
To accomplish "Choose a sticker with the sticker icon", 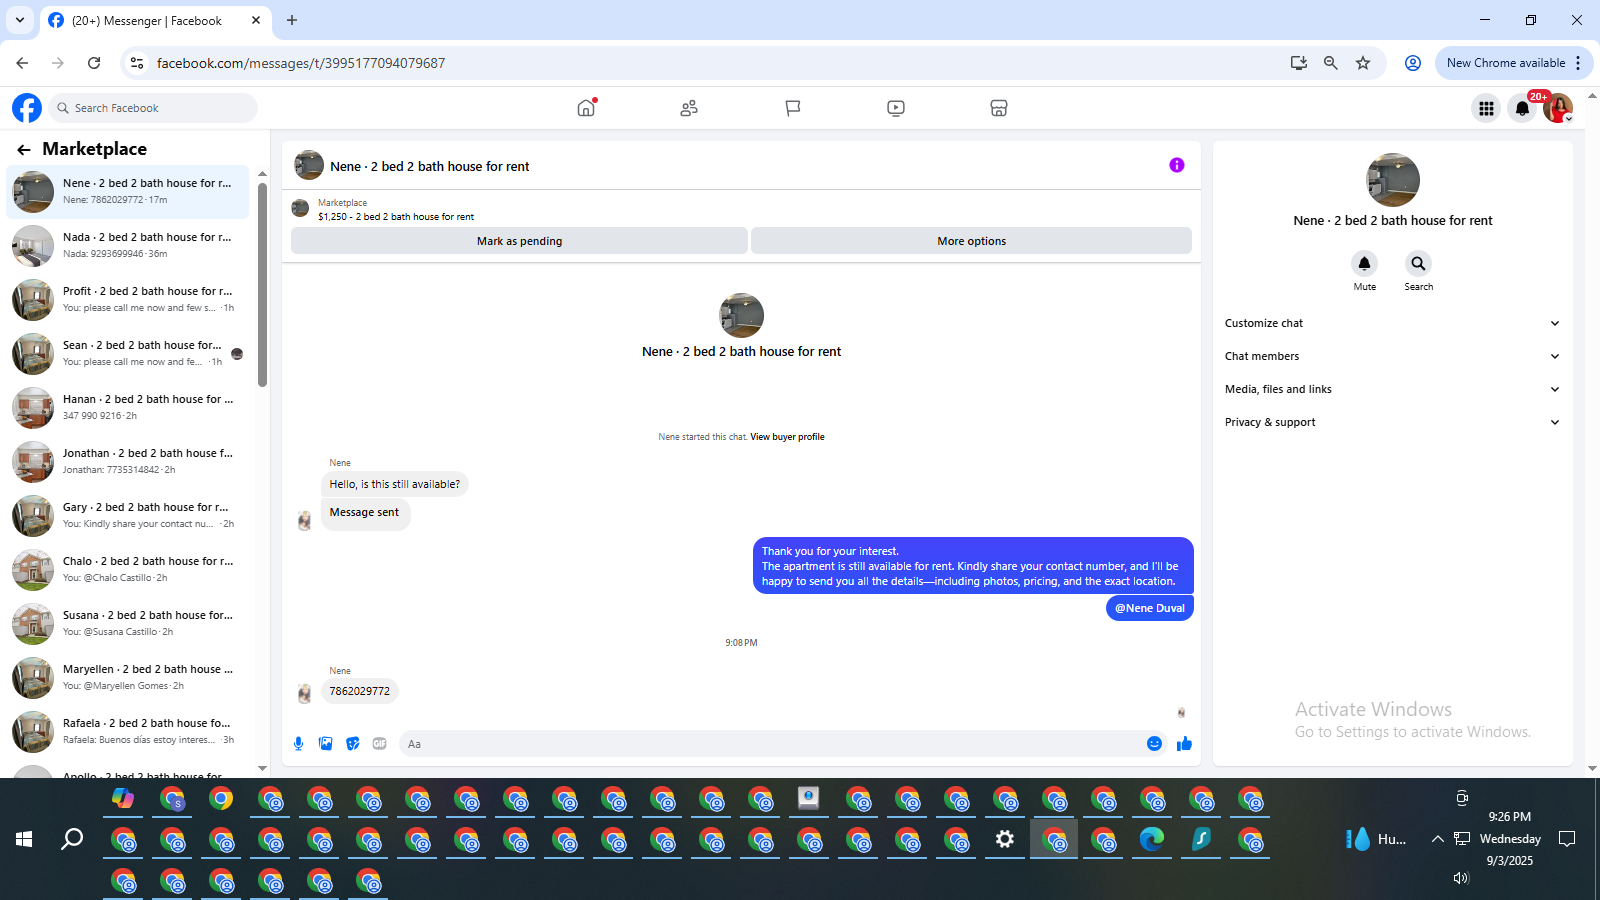I will pos(353,743).
